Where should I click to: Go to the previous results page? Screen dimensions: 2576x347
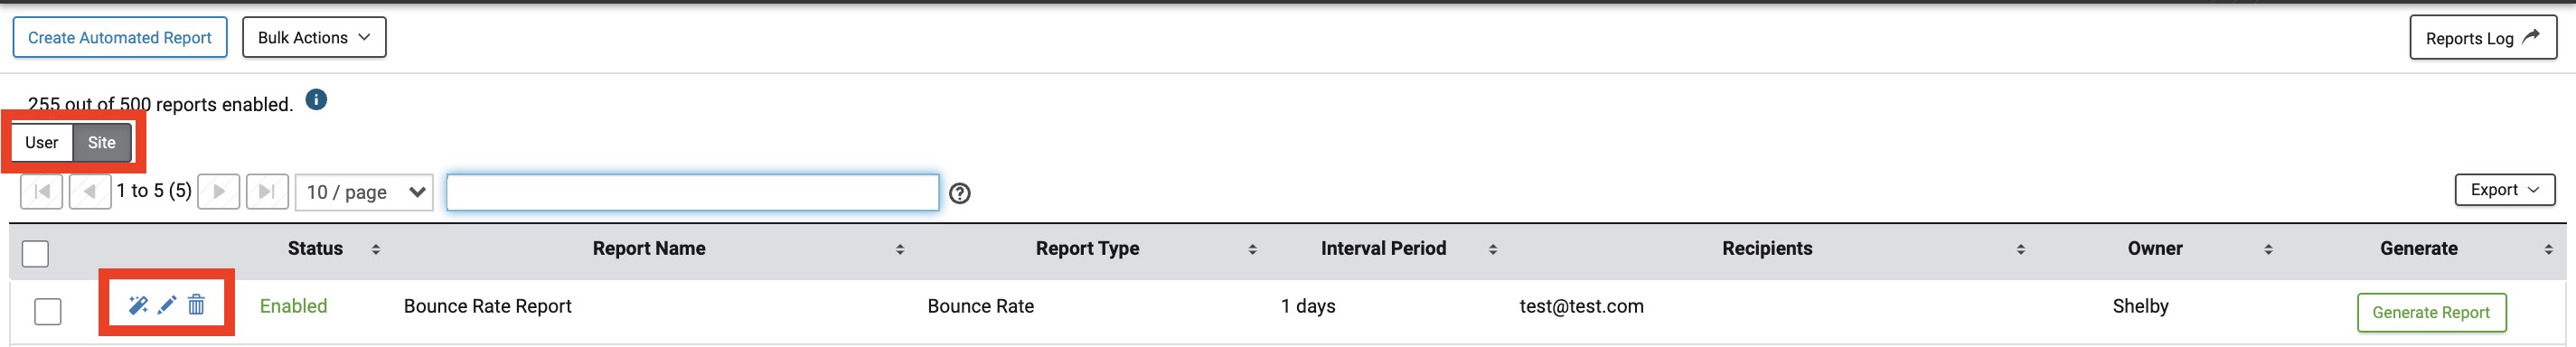point(90,191)
